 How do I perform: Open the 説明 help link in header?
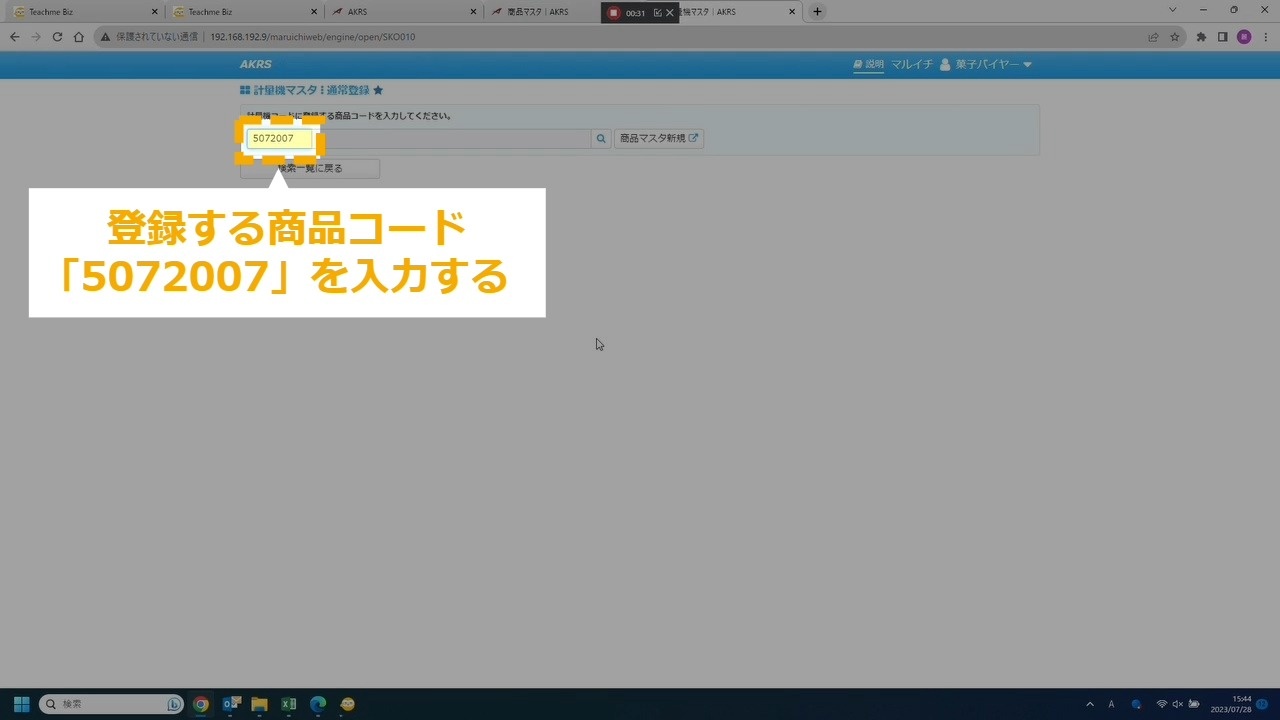pyautogui.click(x=868, y=65)
